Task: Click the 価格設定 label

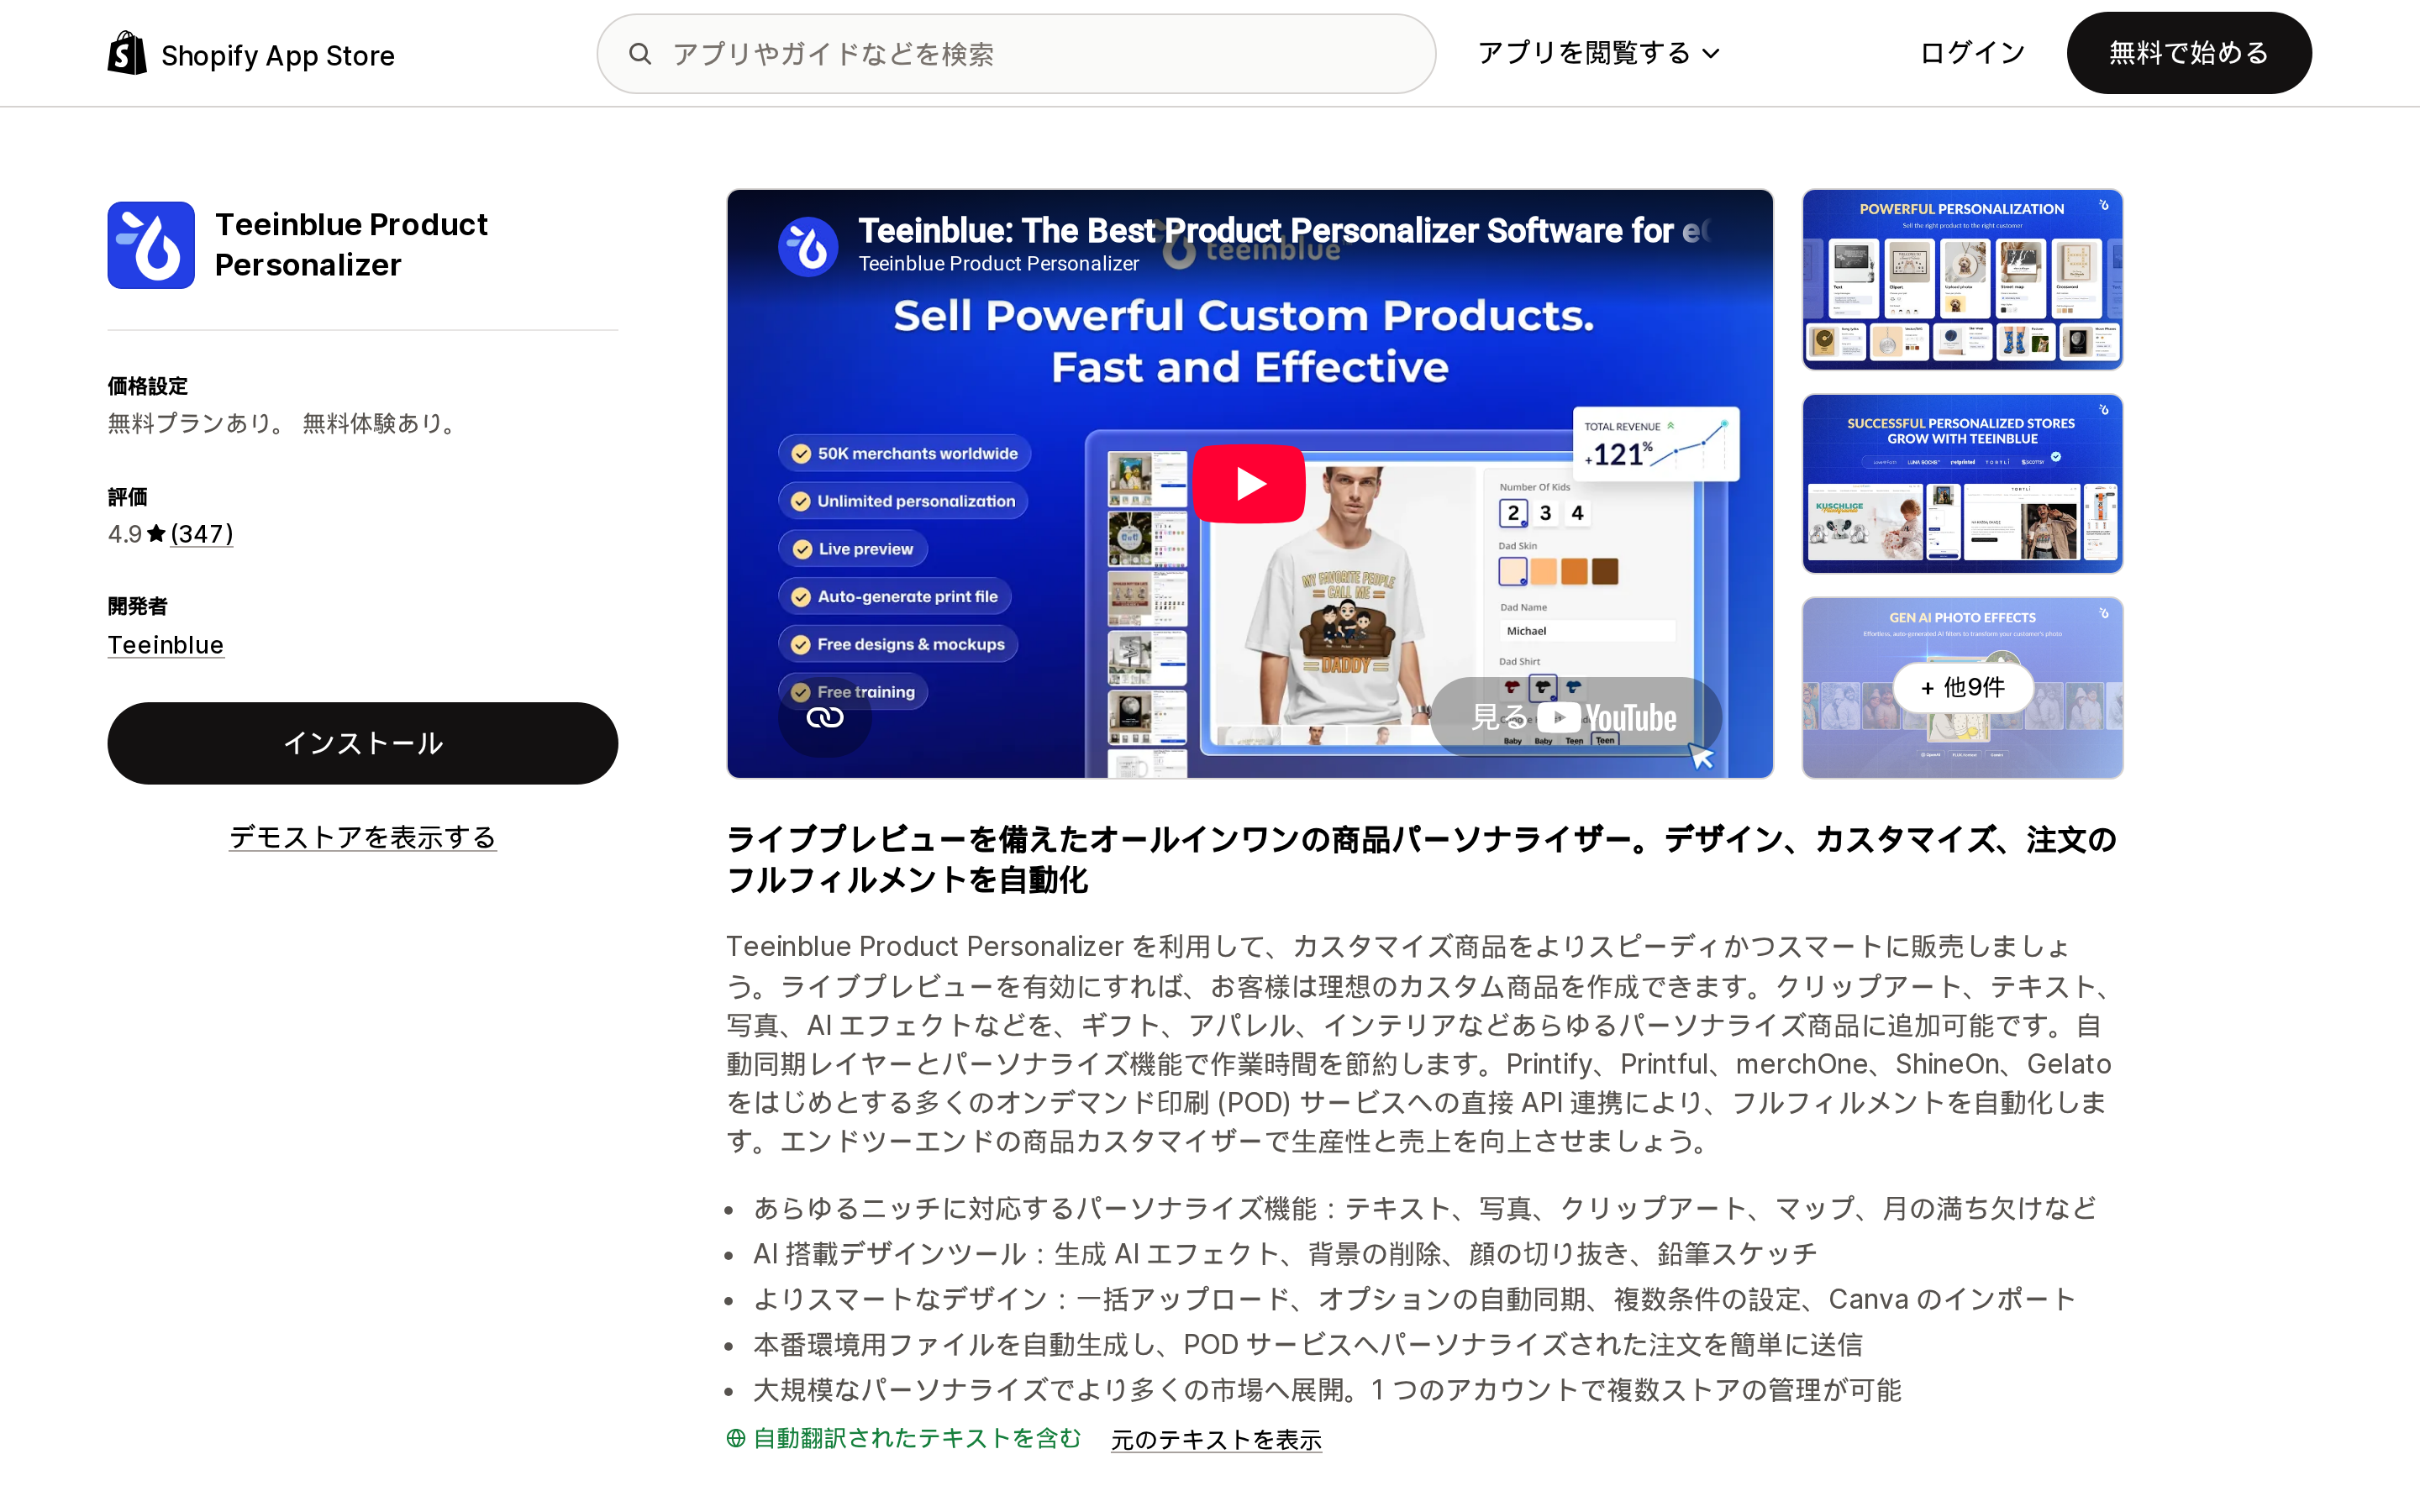Action: (x=148, y=386)
